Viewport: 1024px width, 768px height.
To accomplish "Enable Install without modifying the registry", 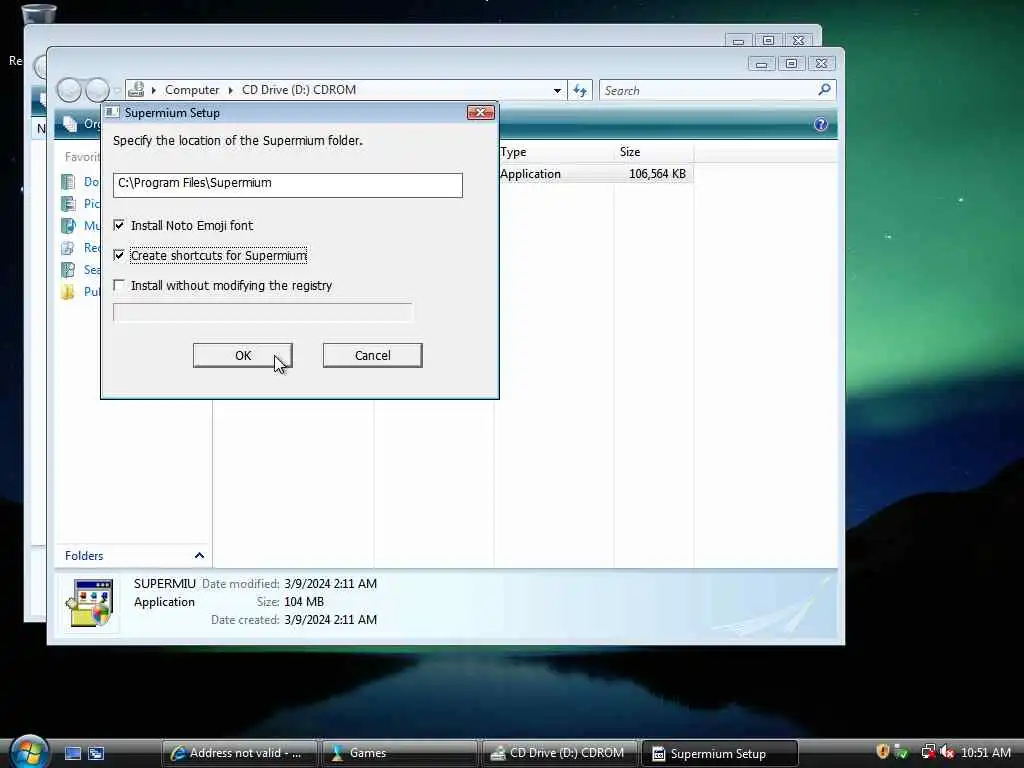I will click(119, 285).
